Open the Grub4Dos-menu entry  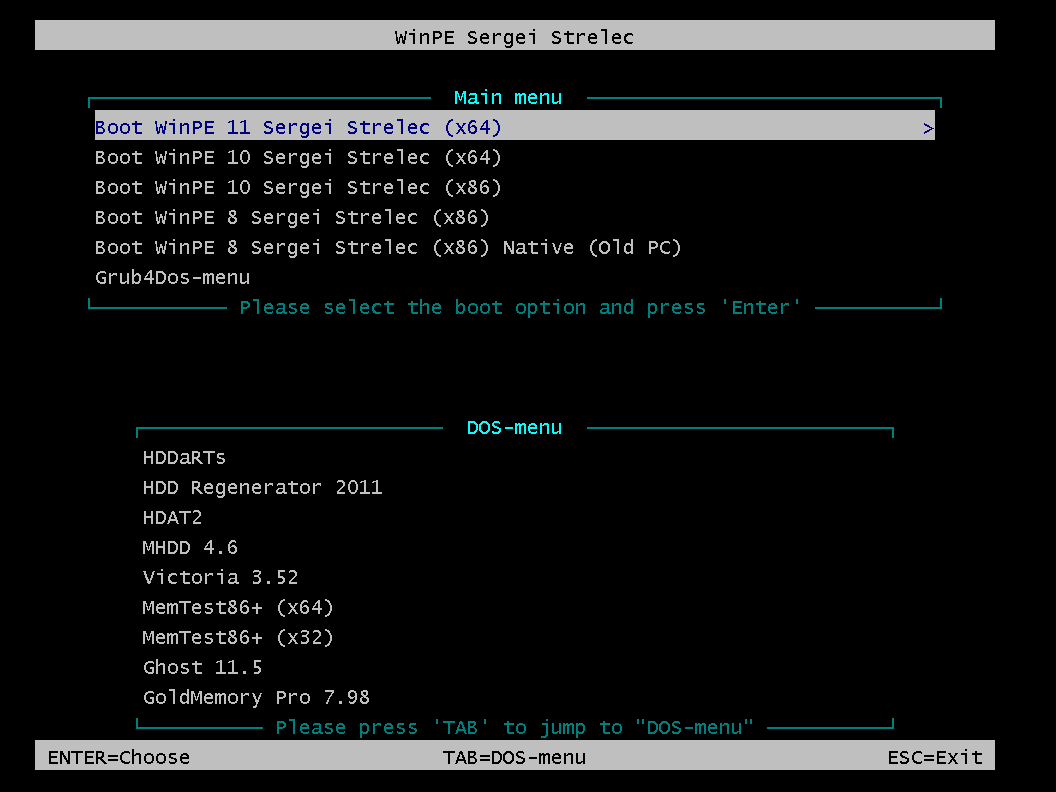tap(172, 277)
